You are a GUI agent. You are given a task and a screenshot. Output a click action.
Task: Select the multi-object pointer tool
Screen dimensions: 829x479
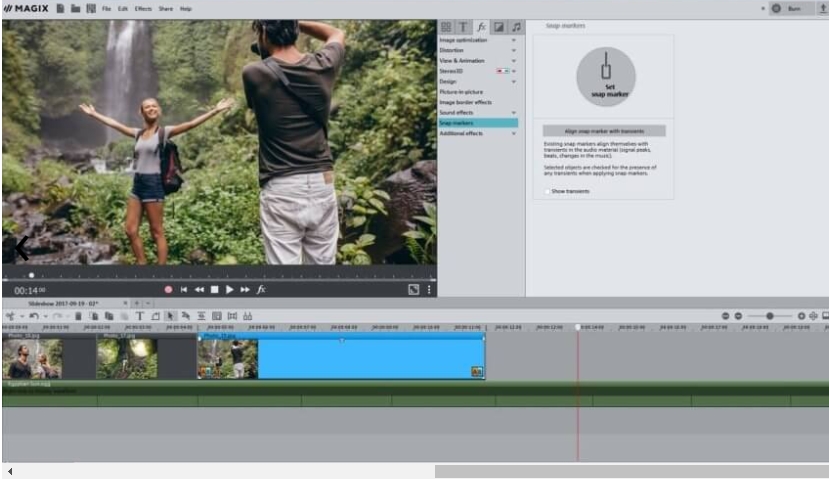pyautogui.click(x=186, y=316)
